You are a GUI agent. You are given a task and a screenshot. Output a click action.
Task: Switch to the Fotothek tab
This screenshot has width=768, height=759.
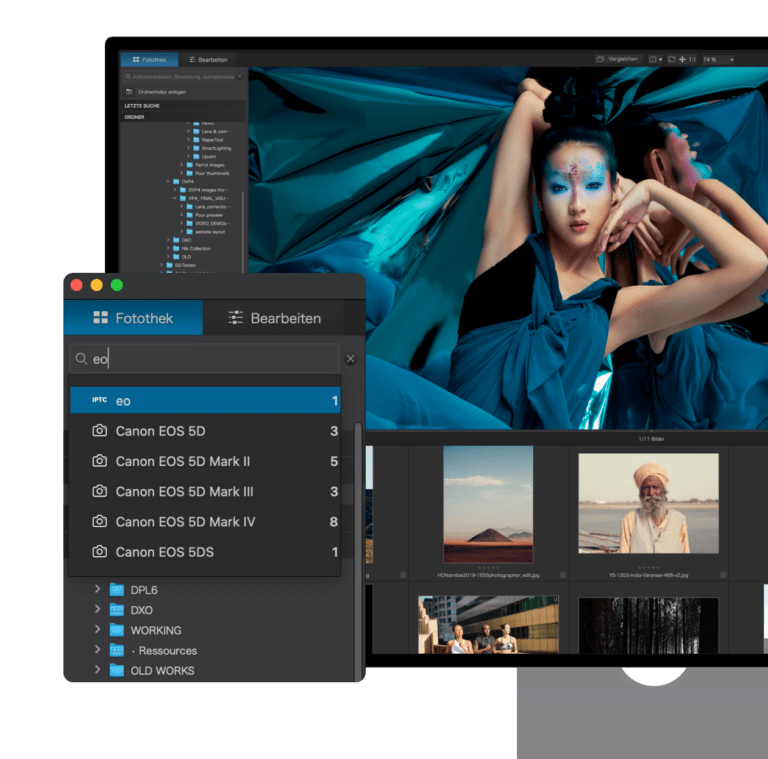133,318
